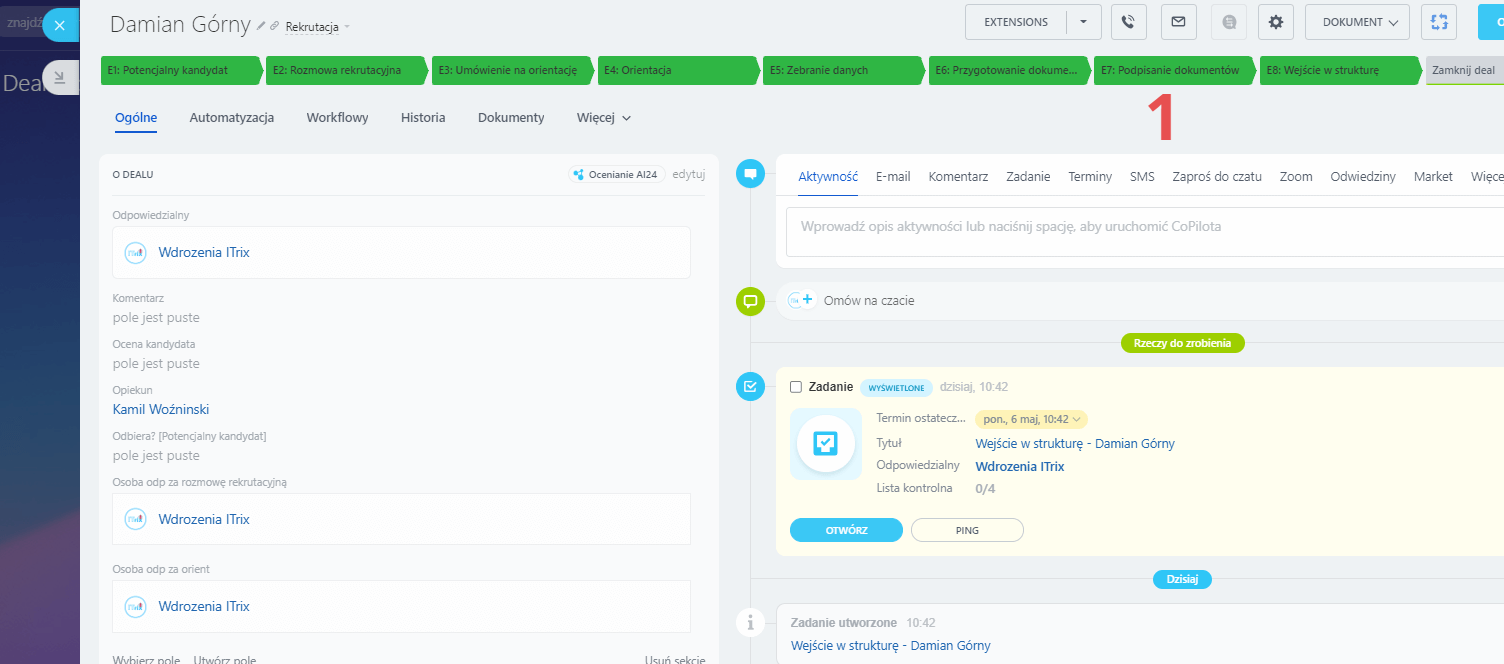
Task: Click the Otwórz button on task
Action: [x=846, y=530]
